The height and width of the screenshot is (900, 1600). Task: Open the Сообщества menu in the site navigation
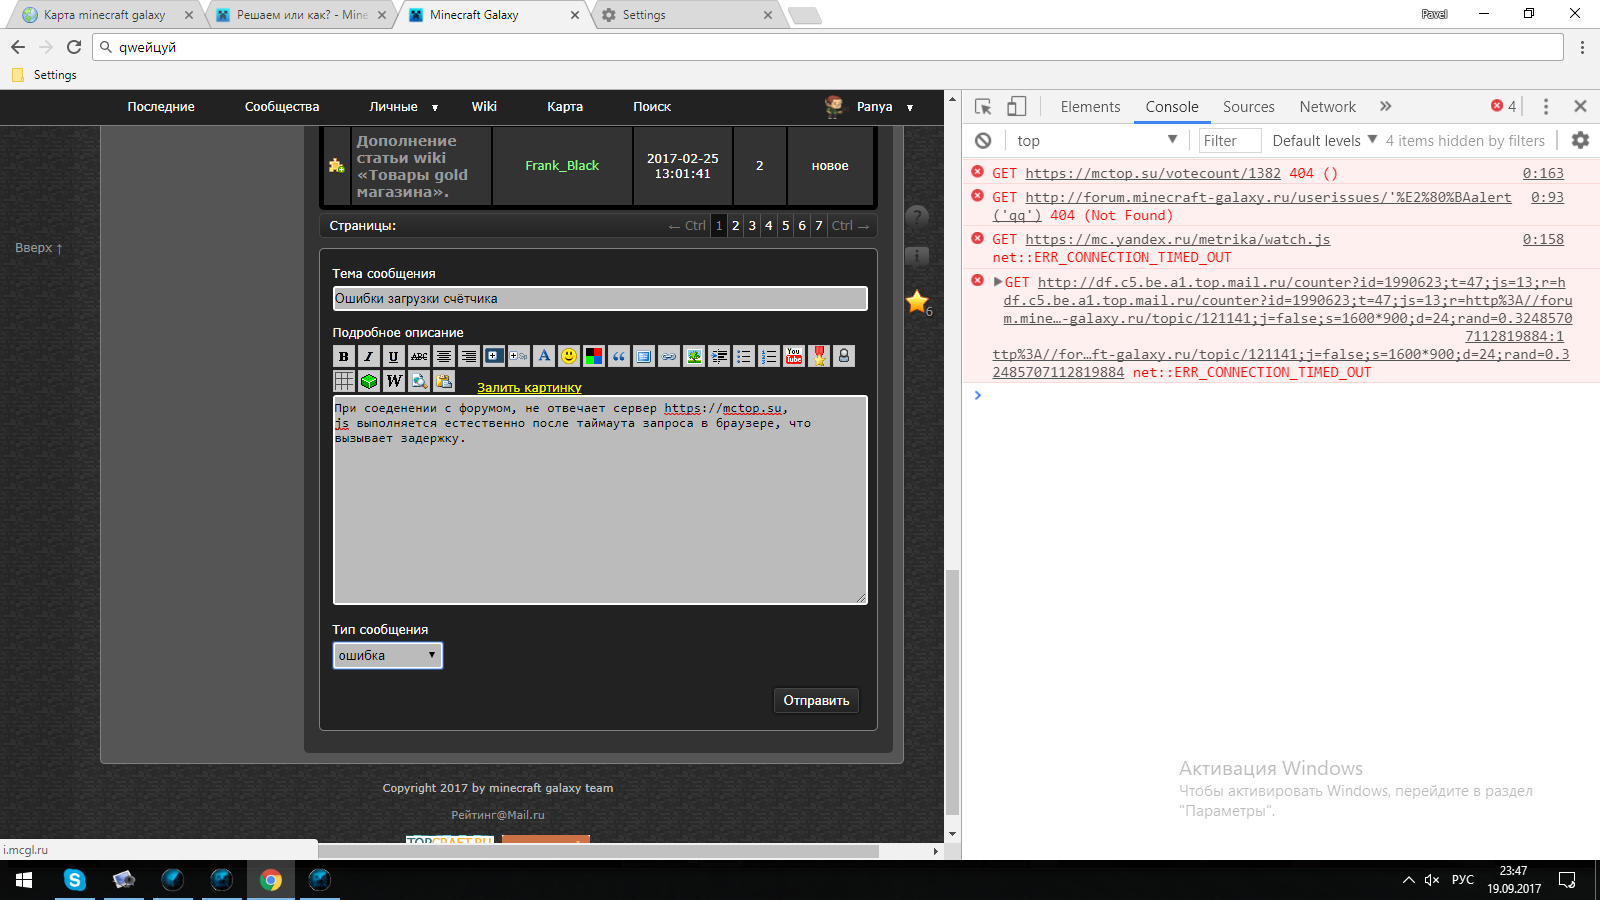tap(282, 107)
